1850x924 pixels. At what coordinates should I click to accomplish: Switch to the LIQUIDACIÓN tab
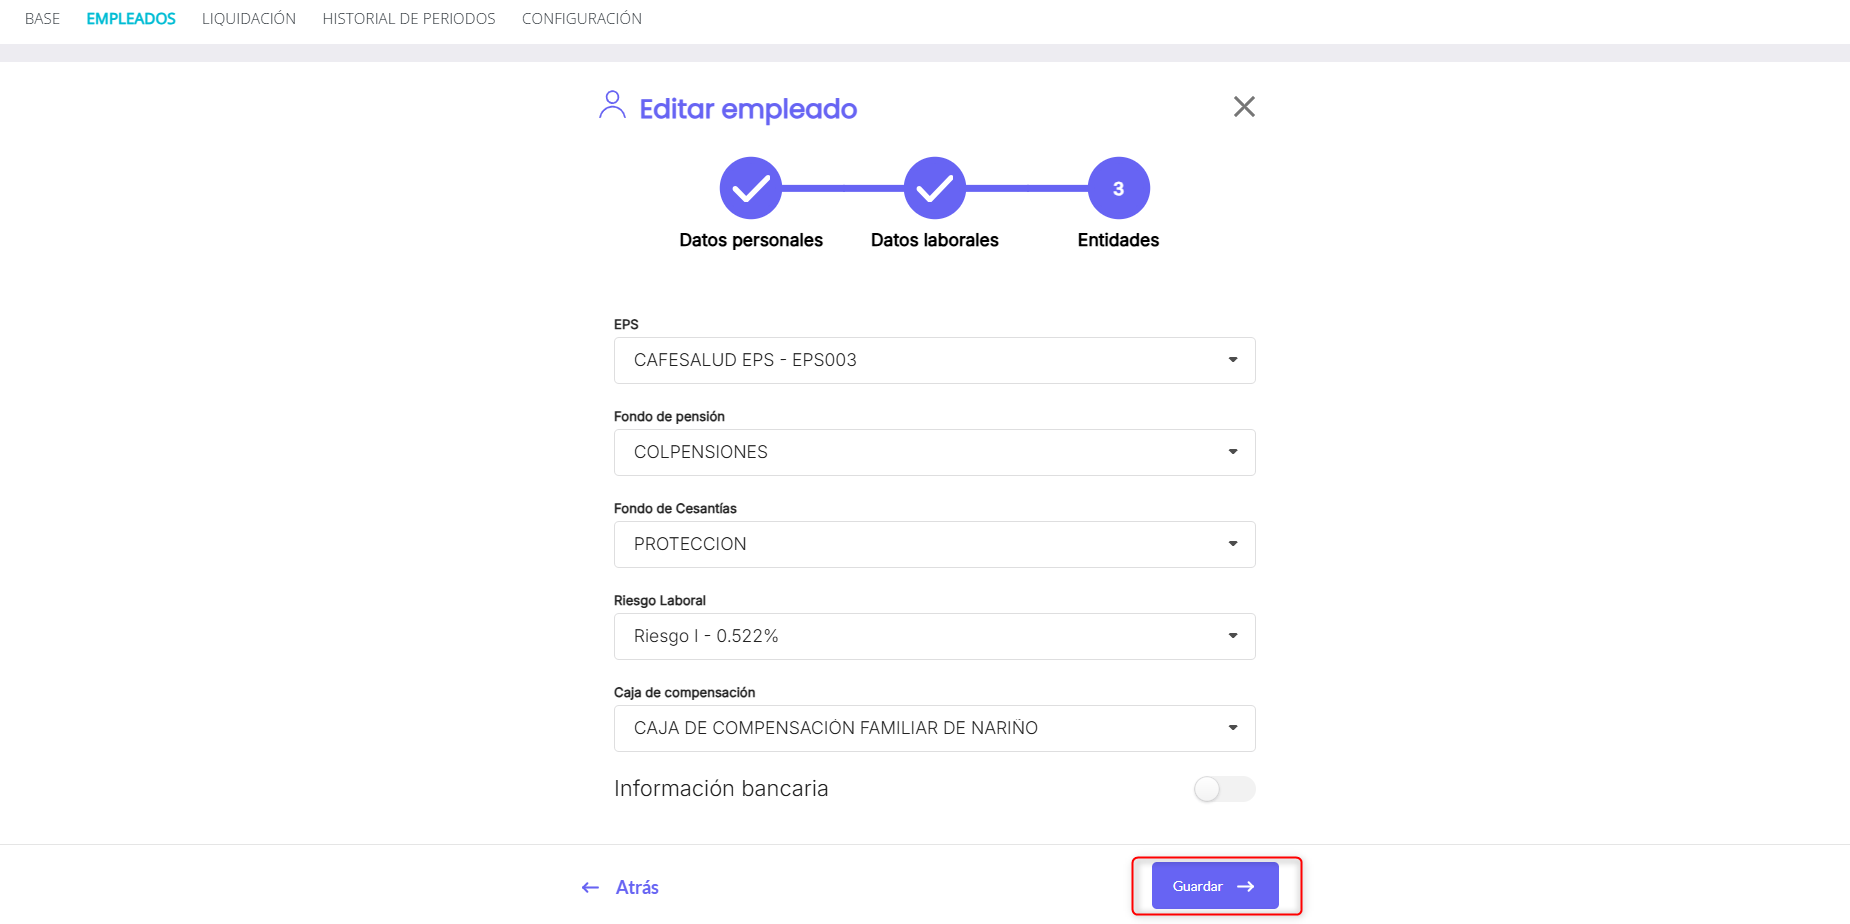click(249, 19)
